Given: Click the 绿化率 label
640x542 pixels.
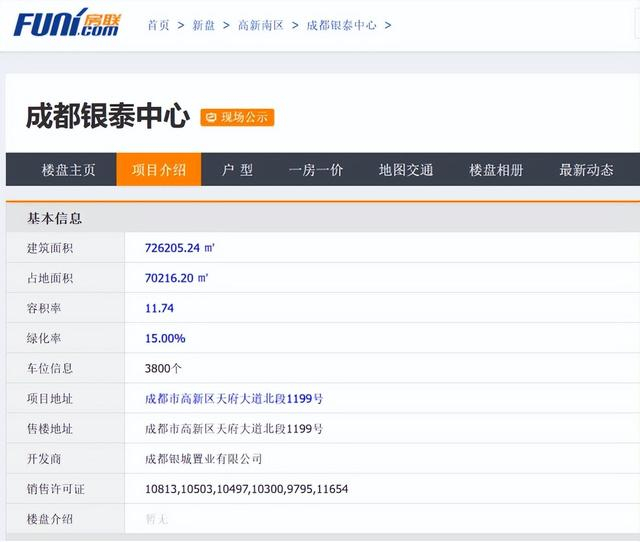Looking at the screenshot, I should 44,338.
